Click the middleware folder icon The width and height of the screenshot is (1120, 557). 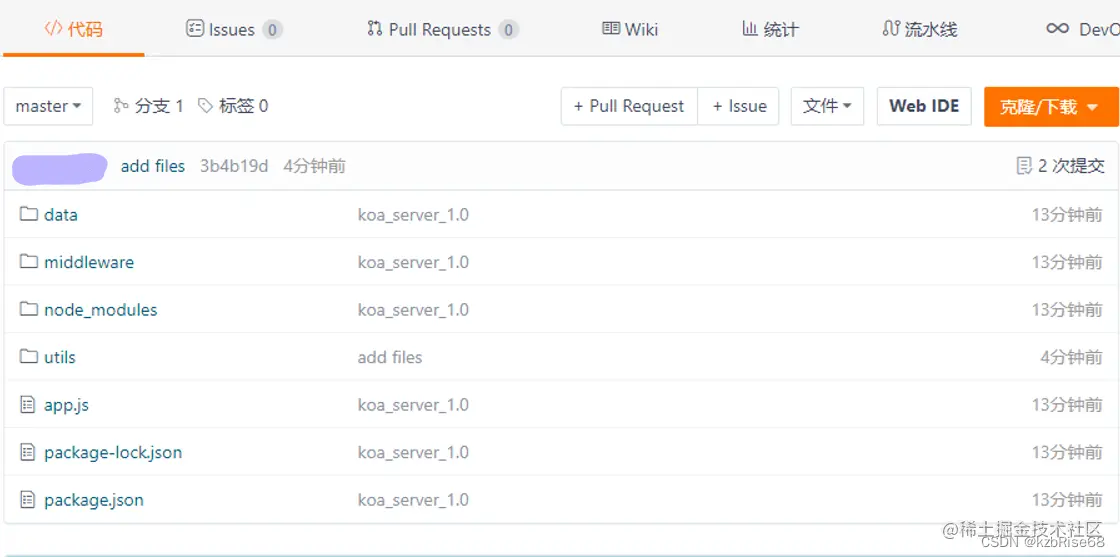(x=29, y=261)
